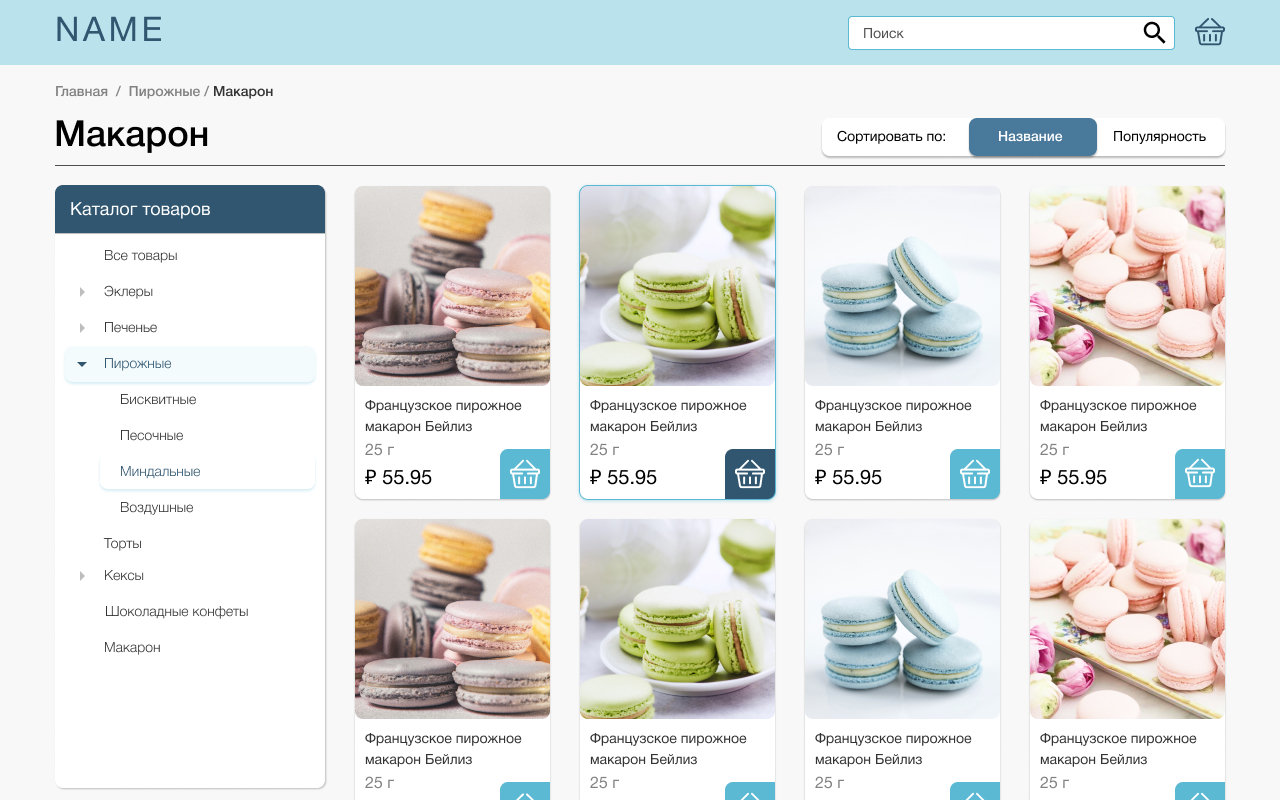Open top-row pink macaron photo

[x=1127, y=286]
